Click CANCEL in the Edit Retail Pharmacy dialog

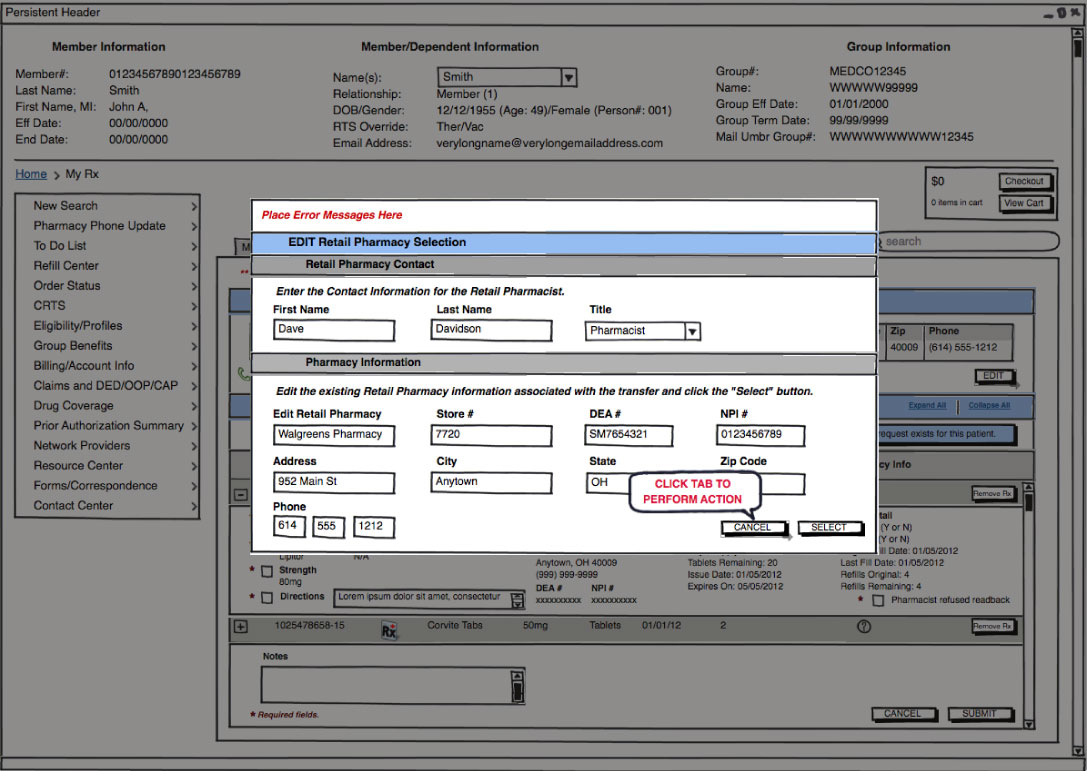tap(754, 528)
